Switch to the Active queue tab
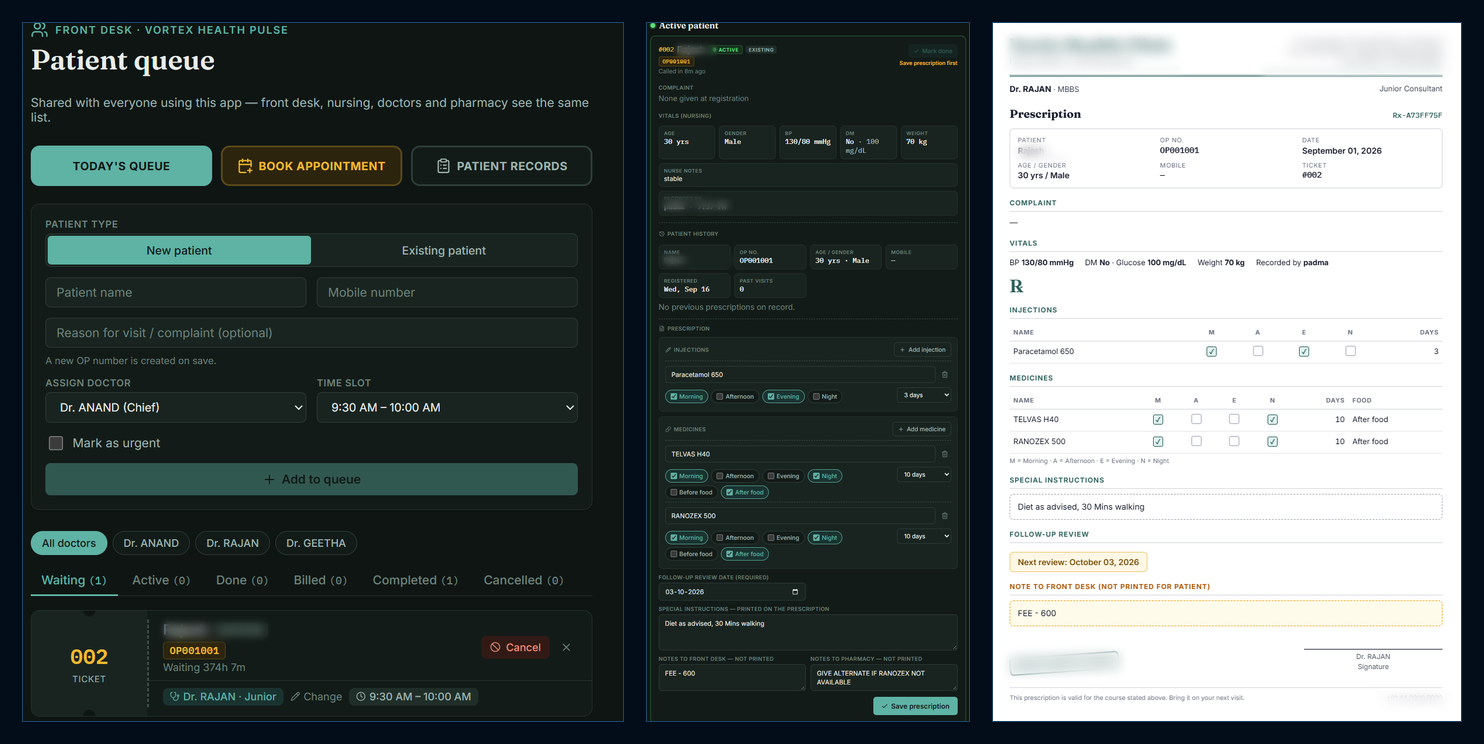This screenshot has height=744, width=1484. [x=161, y=580]
